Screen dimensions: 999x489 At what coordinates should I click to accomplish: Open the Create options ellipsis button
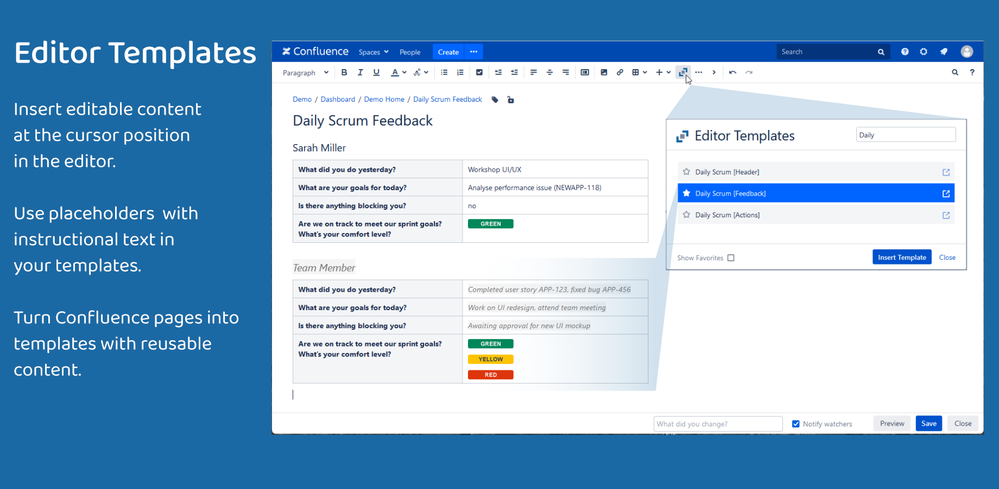point(473,52)
